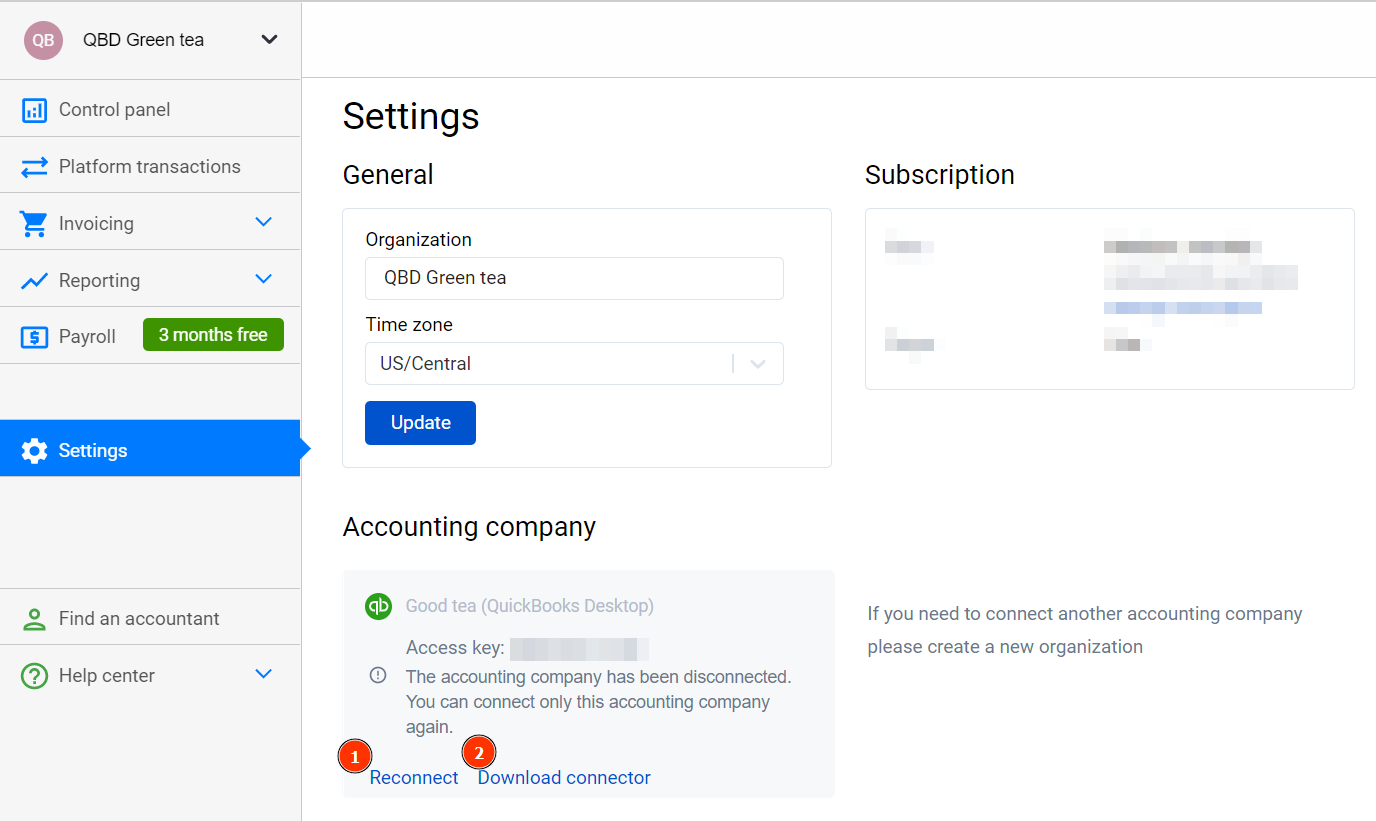Click the QB organization avatar
This screenshot has width=1376, height=821.
[x=43, y=40]
